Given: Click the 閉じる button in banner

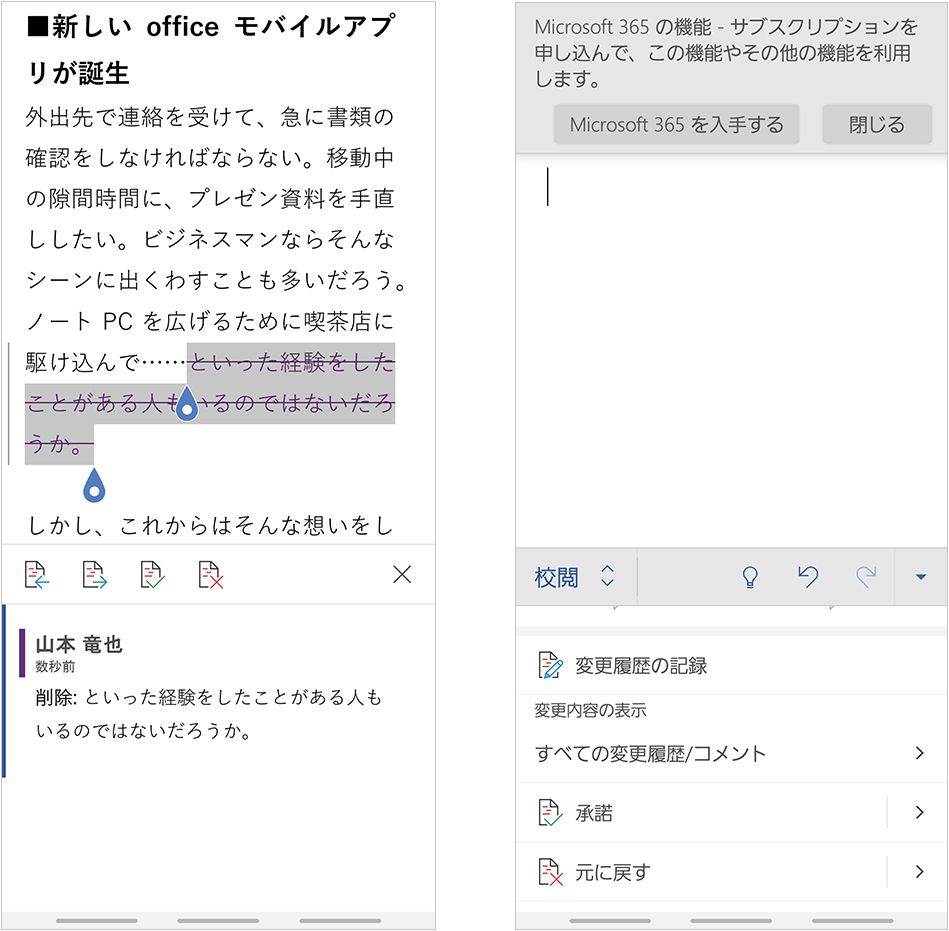Looking at the screenshot, I should 876,124.
